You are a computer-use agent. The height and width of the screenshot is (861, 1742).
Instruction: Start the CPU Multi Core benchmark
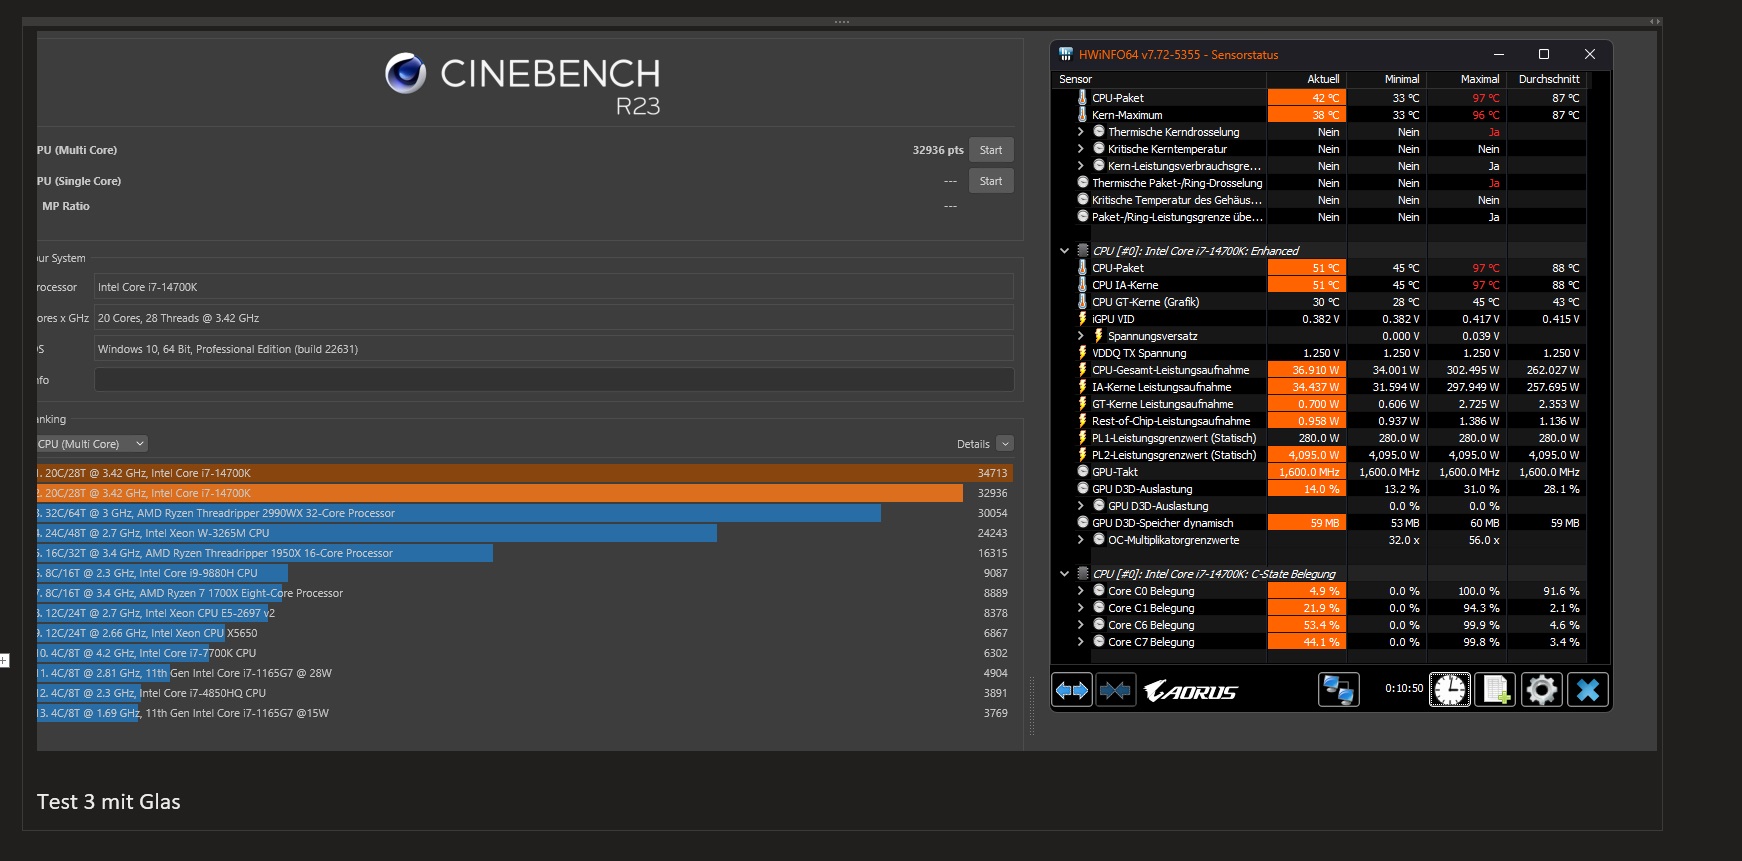(x=991, y=150)
